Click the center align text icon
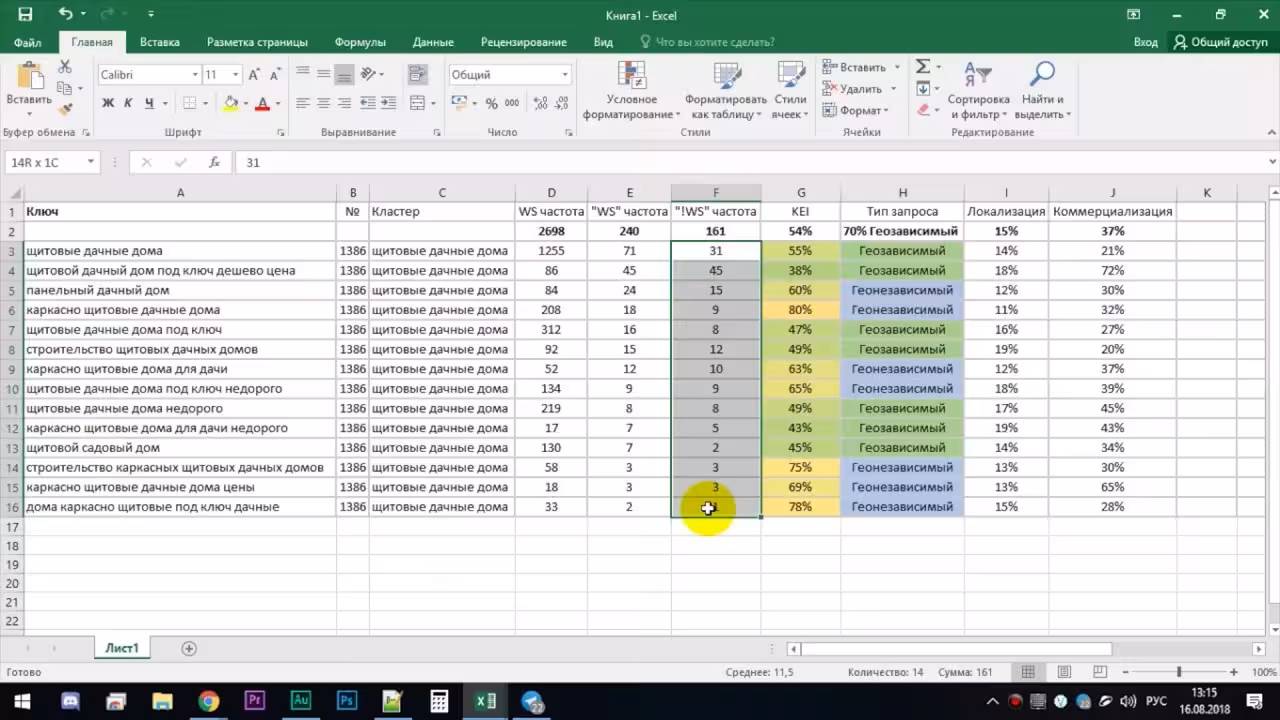This screenshot has height=720, width=1280. [x=323, y=103]
